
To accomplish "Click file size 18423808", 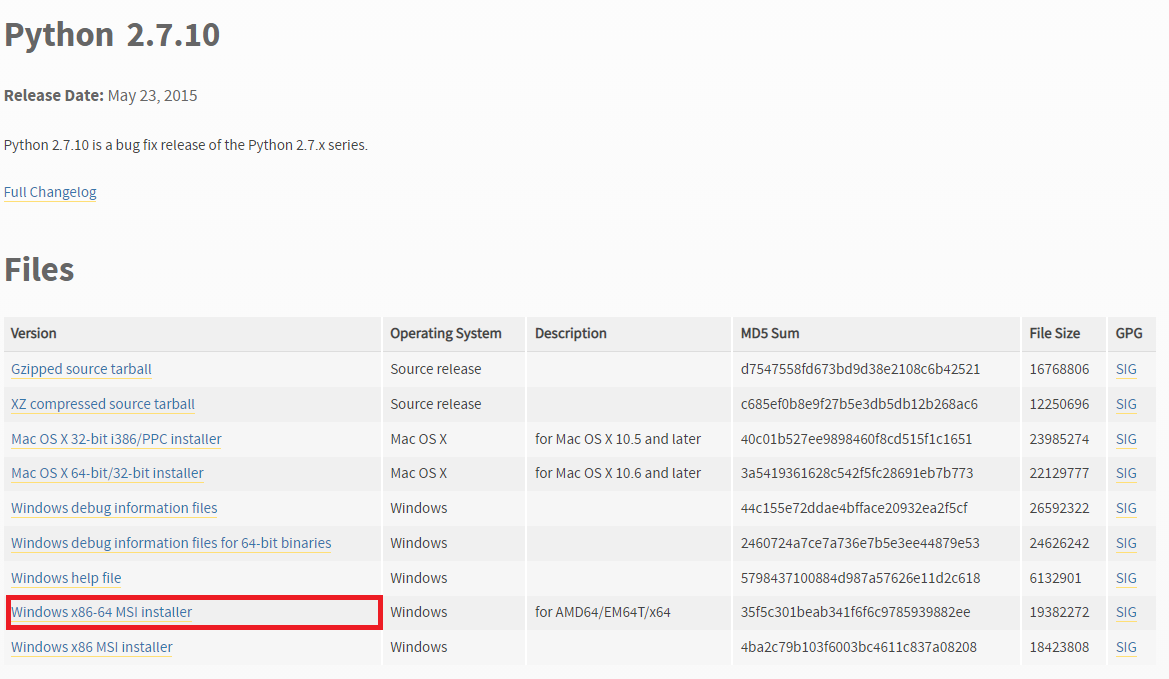I will point(1059,647).
